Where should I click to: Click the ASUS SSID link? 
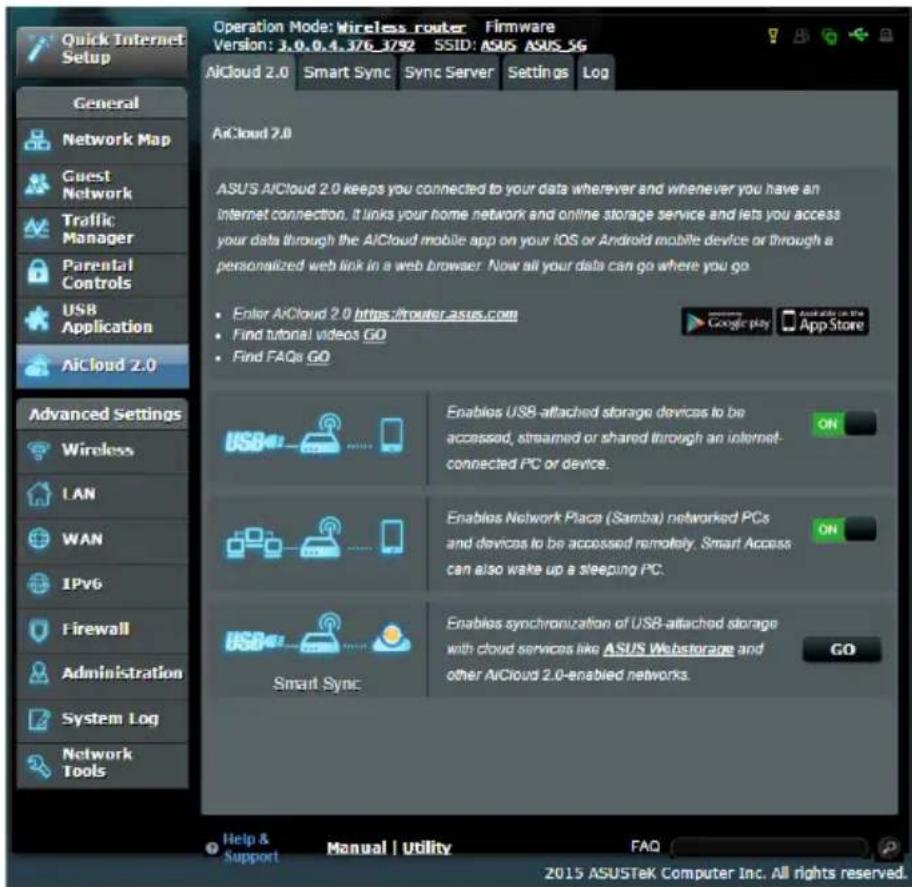[498, 45]
